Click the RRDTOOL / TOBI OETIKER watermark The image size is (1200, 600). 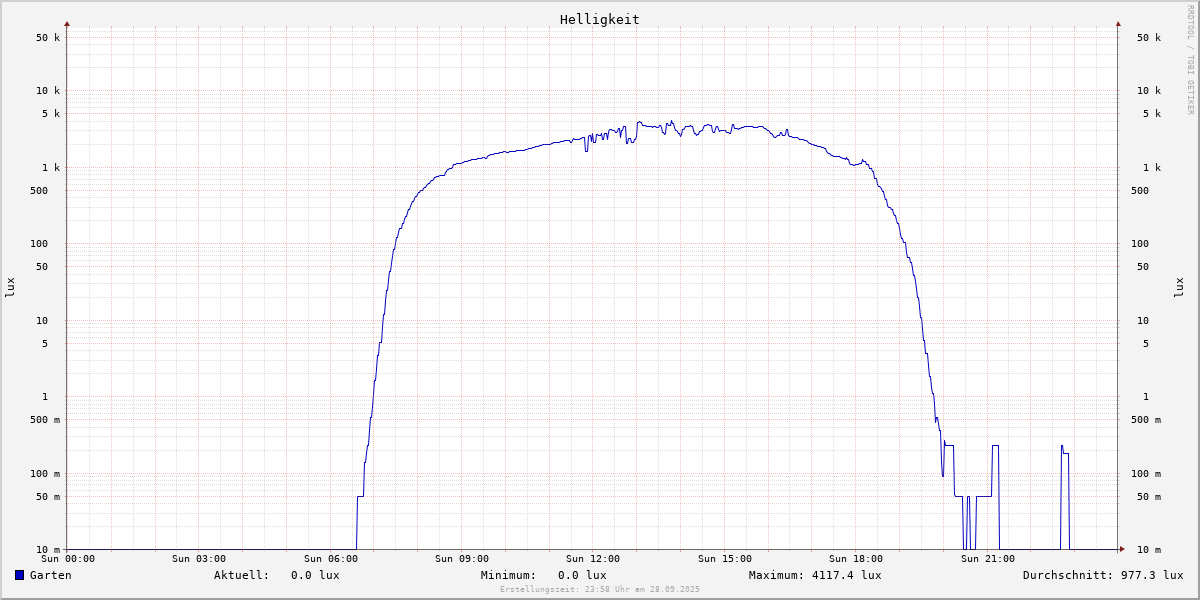[1190, 59]
